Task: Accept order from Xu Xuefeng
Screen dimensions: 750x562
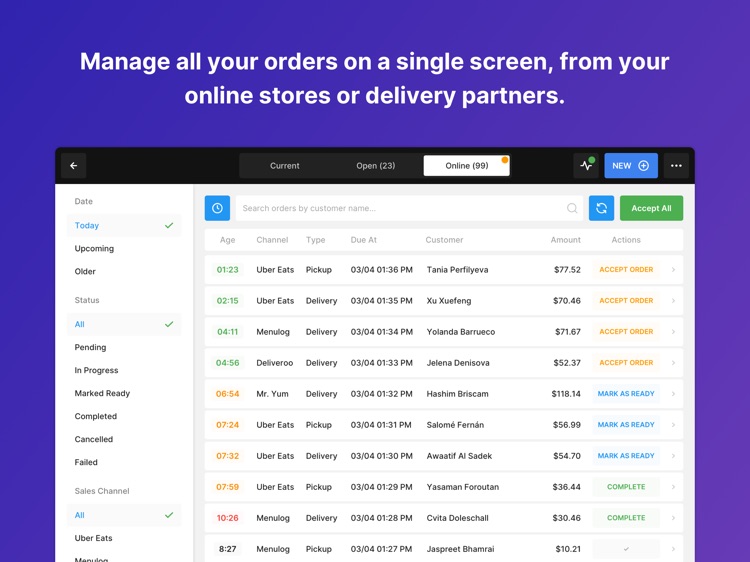Action: pos(626,300)
